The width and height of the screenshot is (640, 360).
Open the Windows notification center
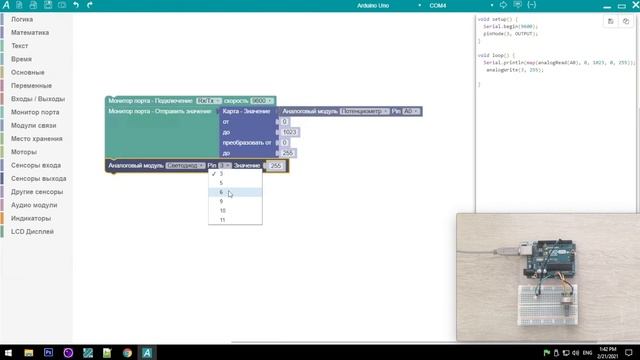pyautogui.click(x=629, y=353)
